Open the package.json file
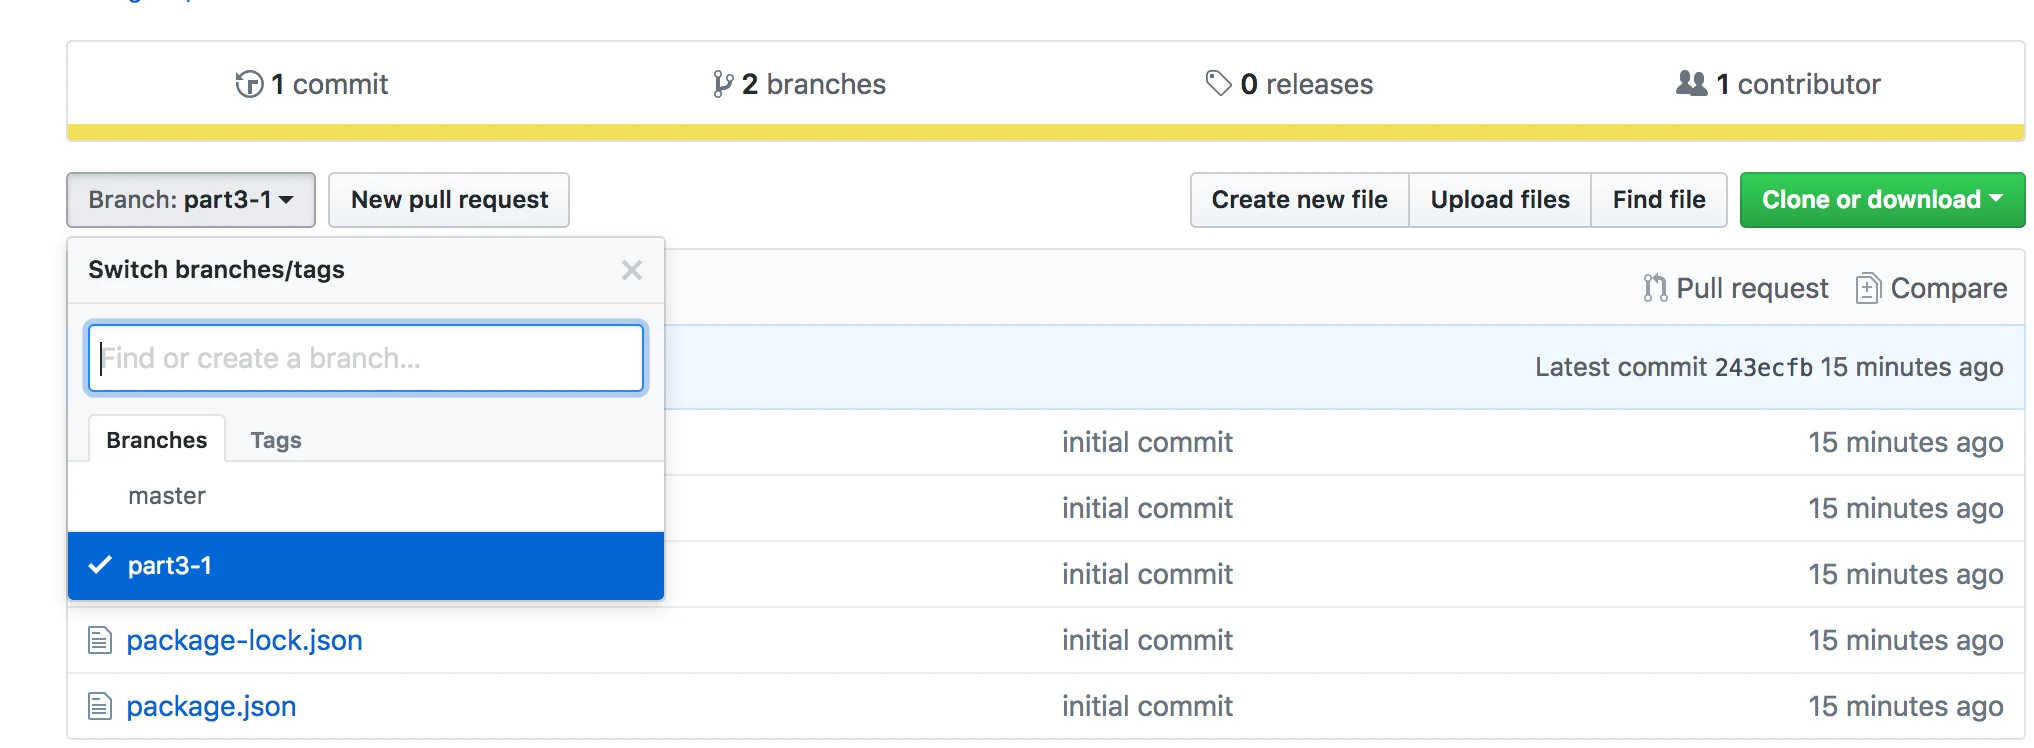This screenshot has height=748, width=2034. pyautogui.click(x=211, y=706)
